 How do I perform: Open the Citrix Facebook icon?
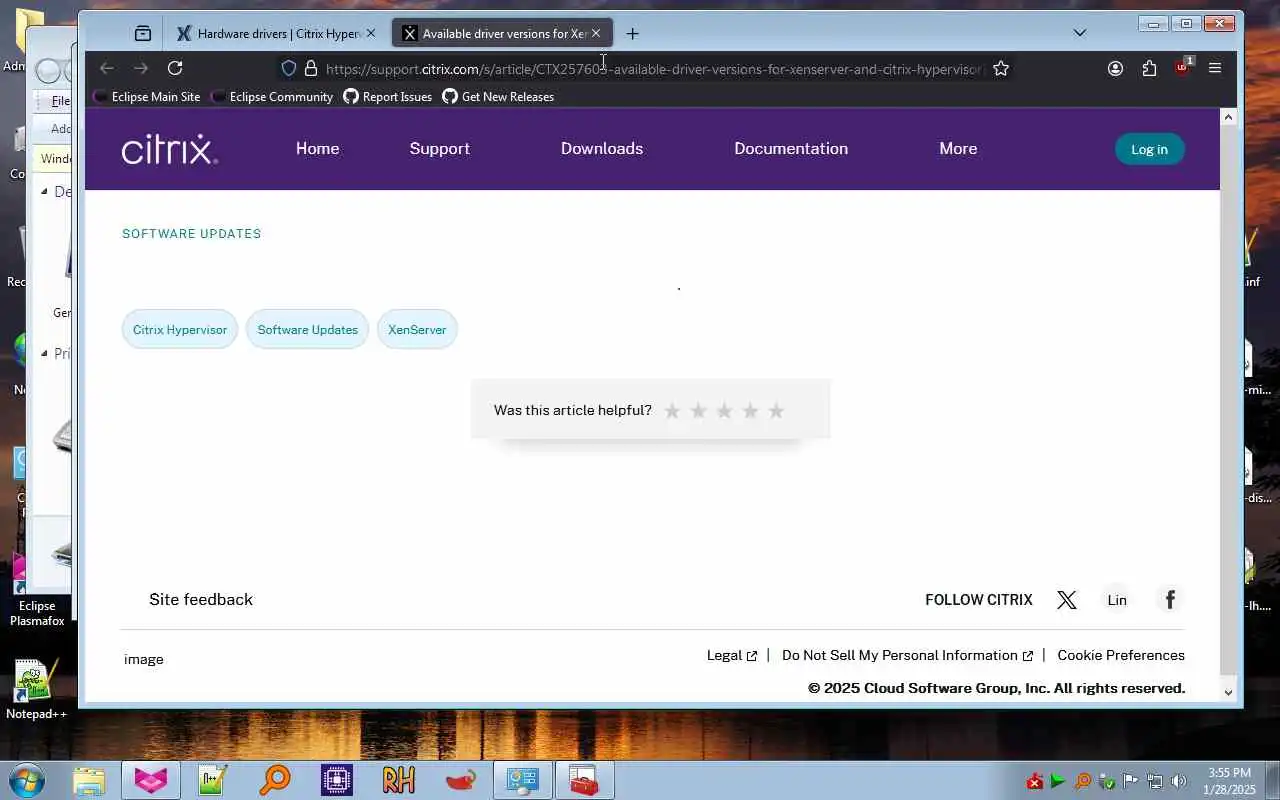coord(1170,599)
